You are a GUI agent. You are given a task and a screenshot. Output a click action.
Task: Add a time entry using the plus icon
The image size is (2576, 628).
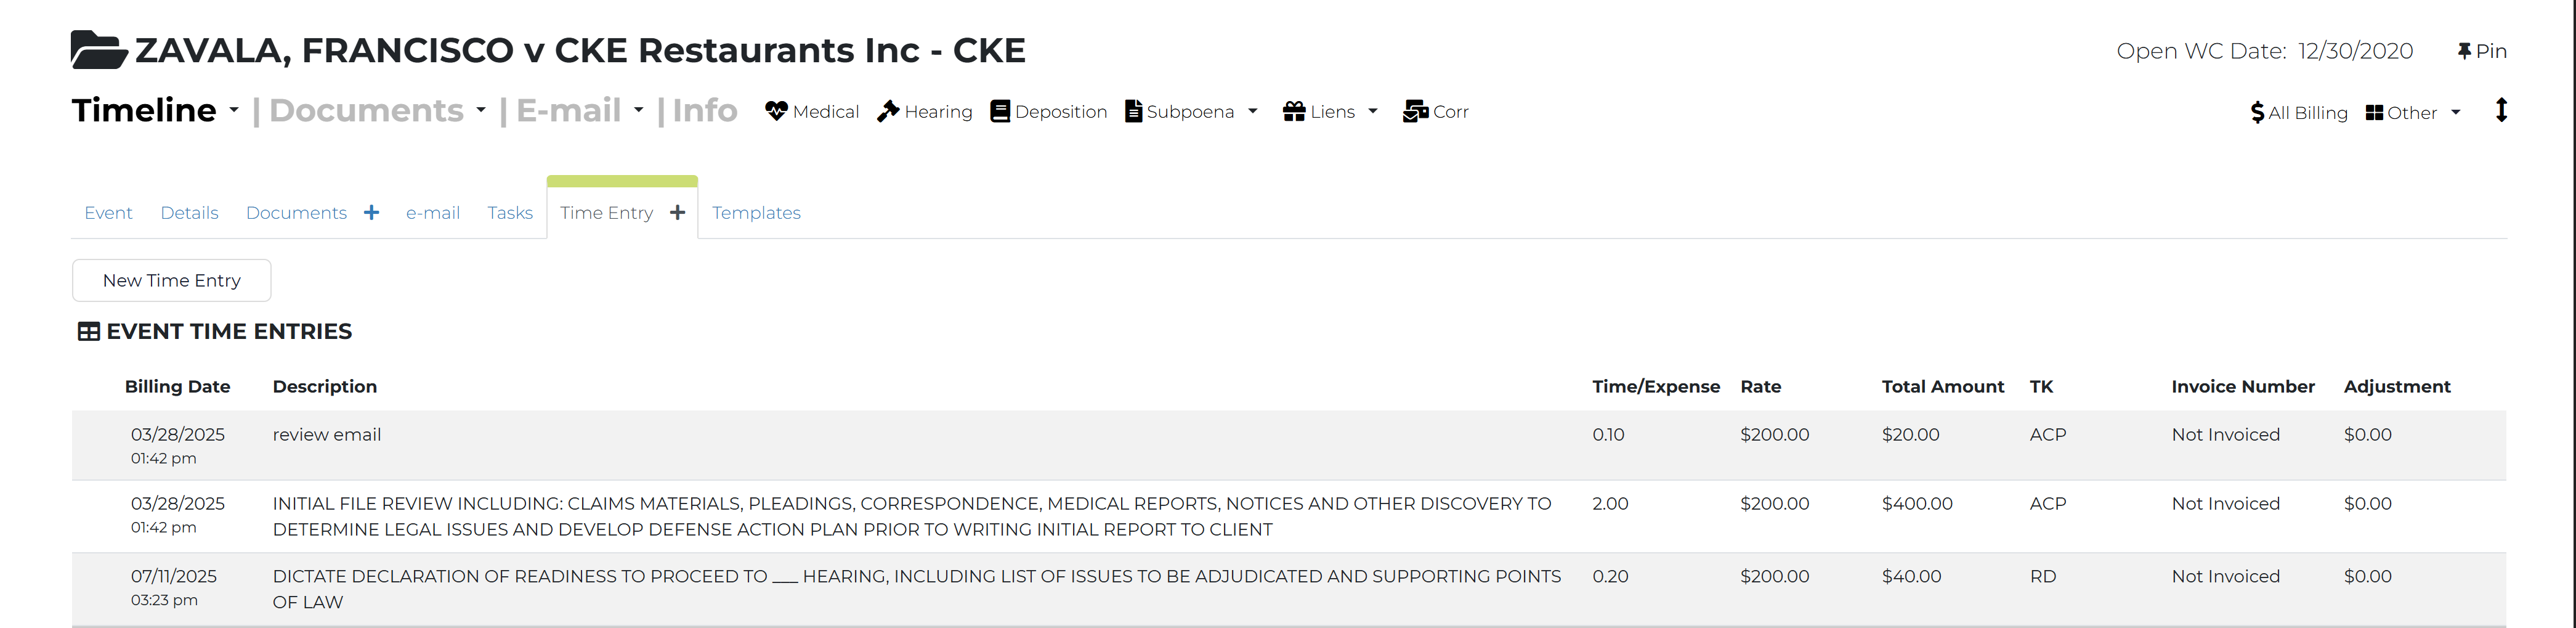(678, 213)
